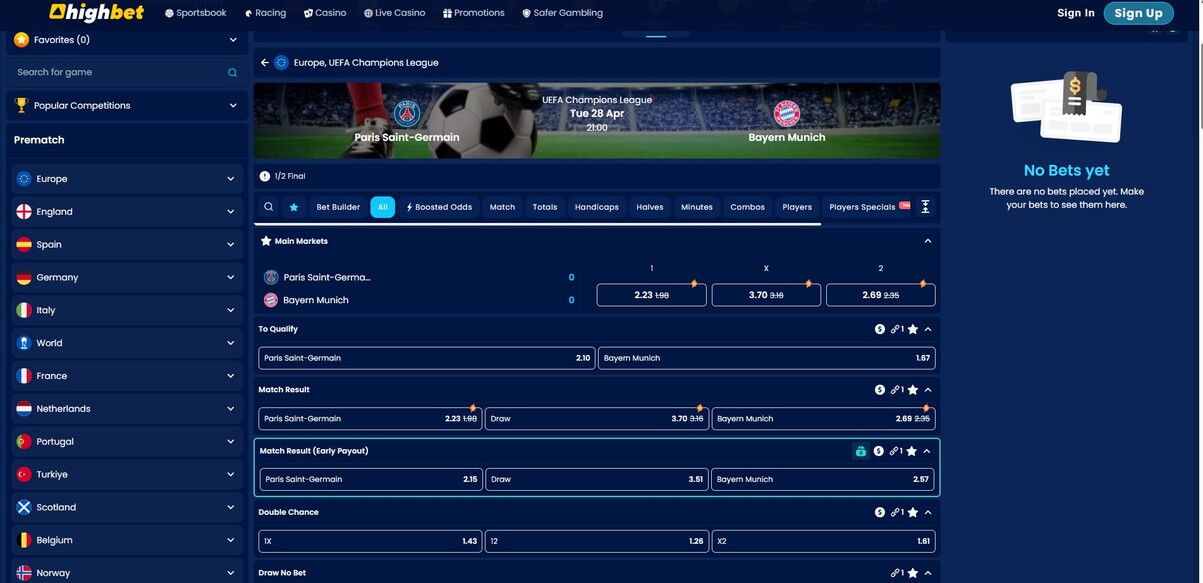The image size is (1203, 583).
Task: Open Racing in top navigation
Action: coord(265,13)
